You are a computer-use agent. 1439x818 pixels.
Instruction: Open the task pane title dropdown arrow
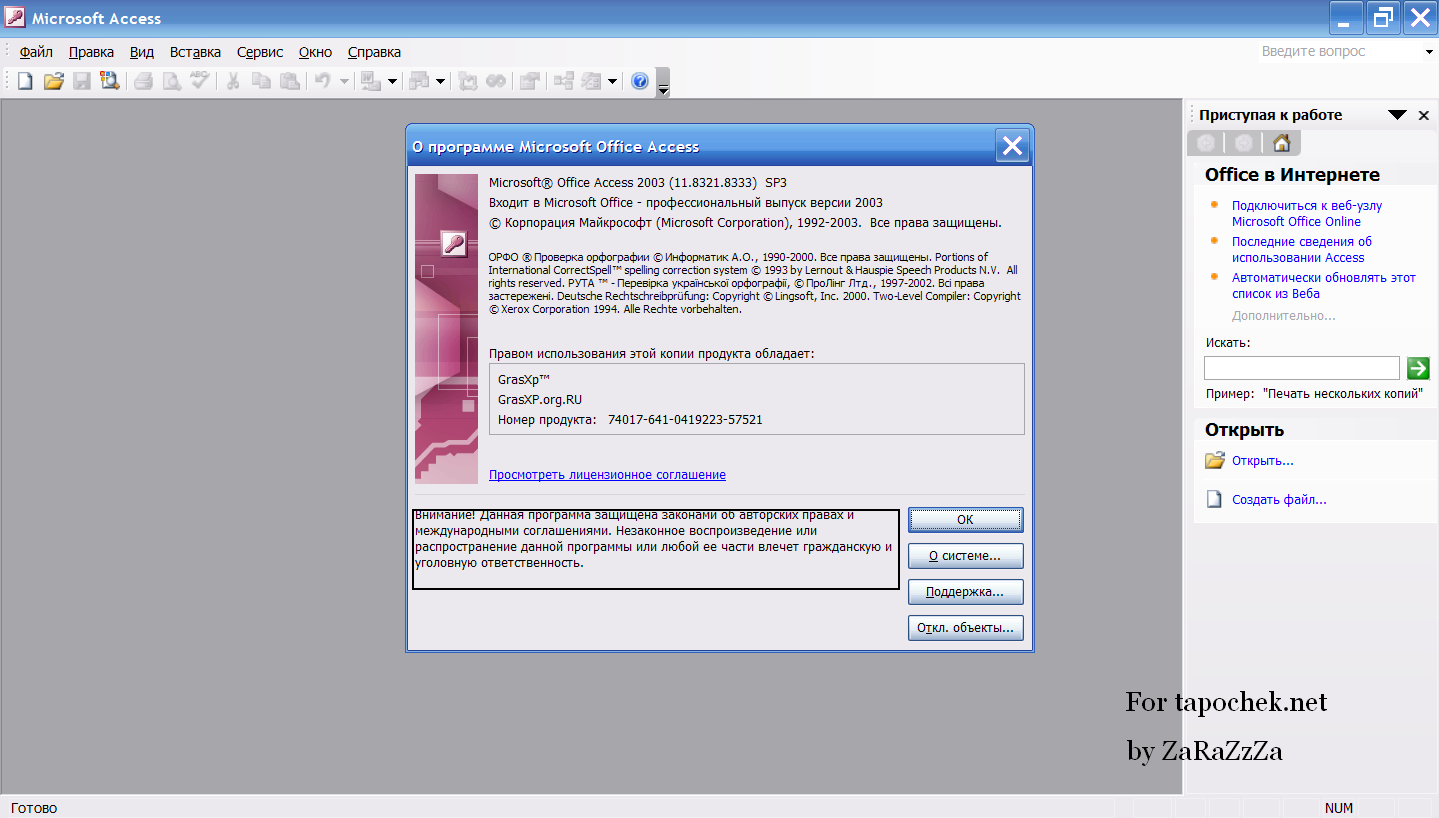click(1397, 115)
